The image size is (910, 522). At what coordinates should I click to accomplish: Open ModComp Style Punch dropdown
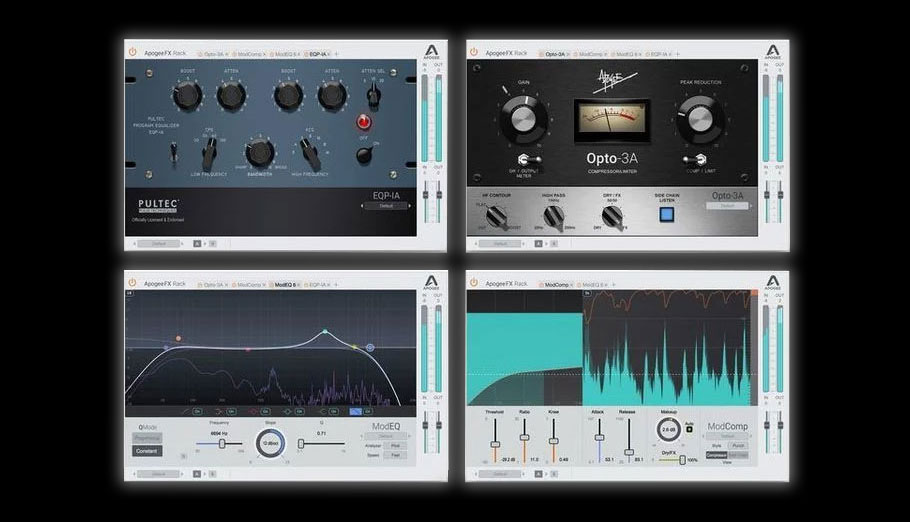[x=737, y=445]
